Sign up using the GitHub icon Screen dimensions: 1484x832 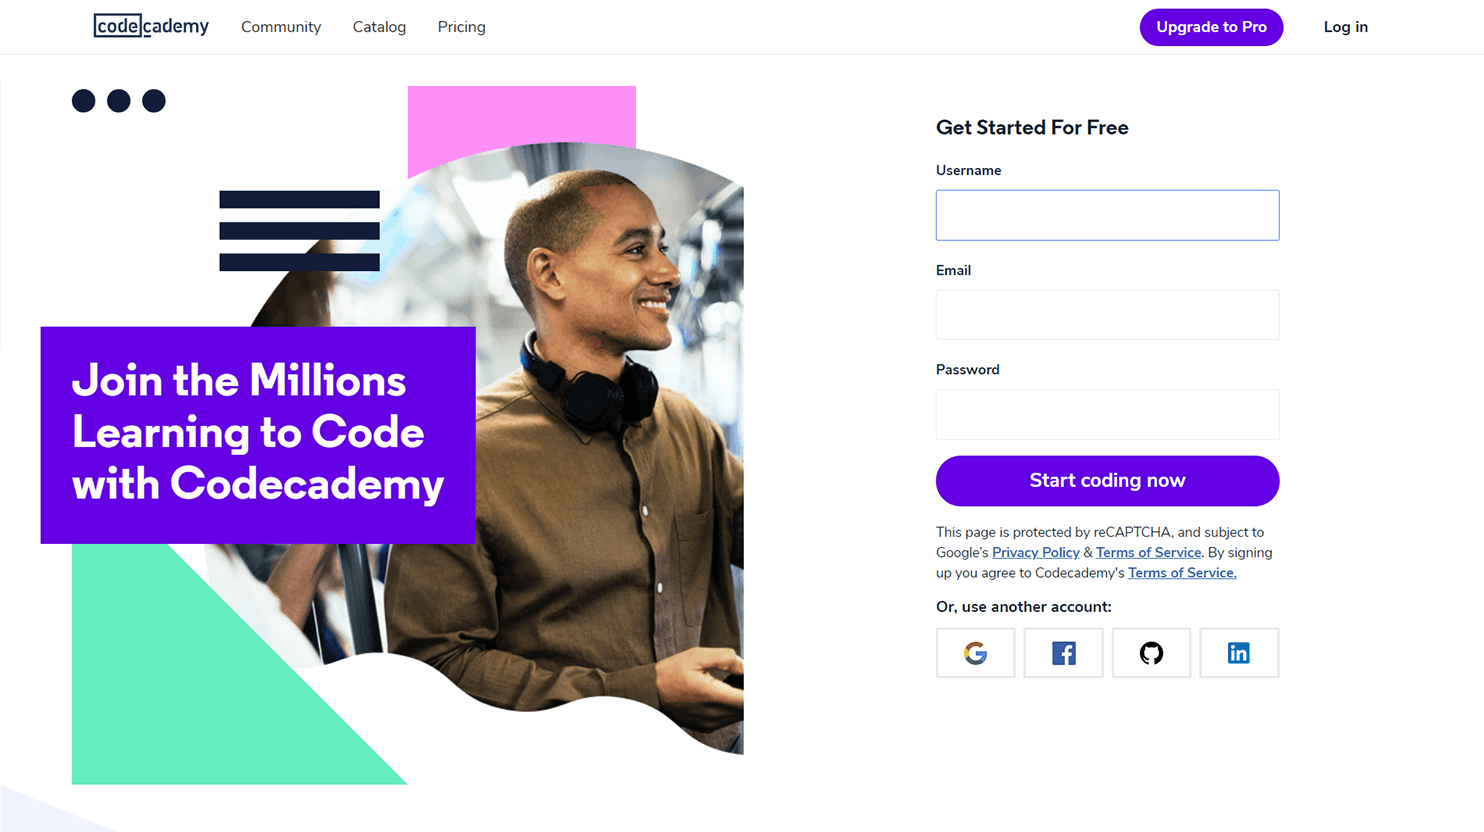click(1151, 653)
